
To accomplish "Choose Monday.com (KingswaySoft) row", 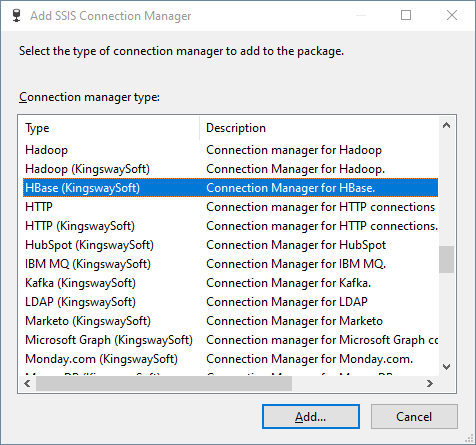I will pyautogui.click(x=230, y=359).
